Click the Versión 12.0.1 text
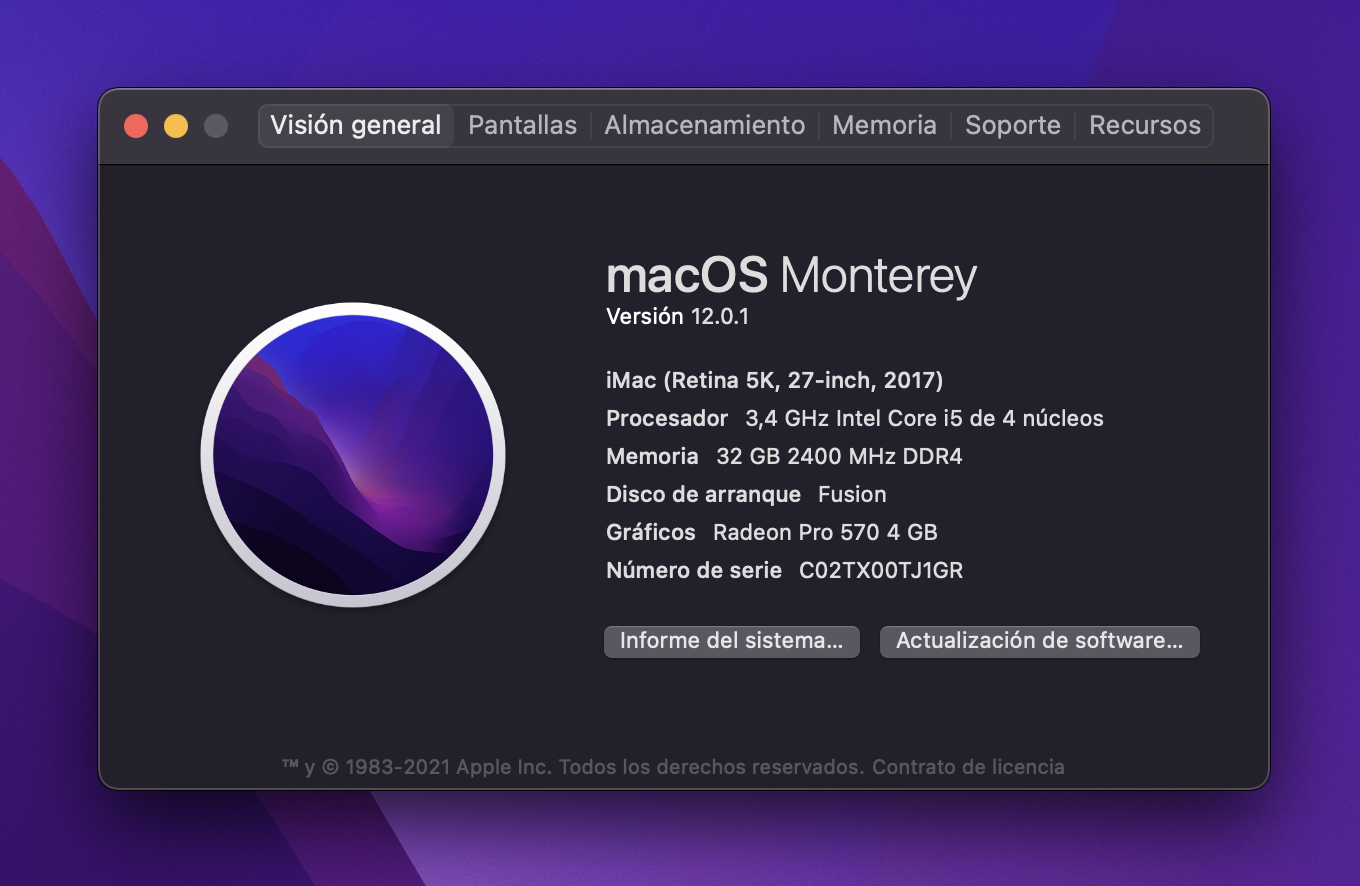The image size is (1360, 886). (678, 317)
